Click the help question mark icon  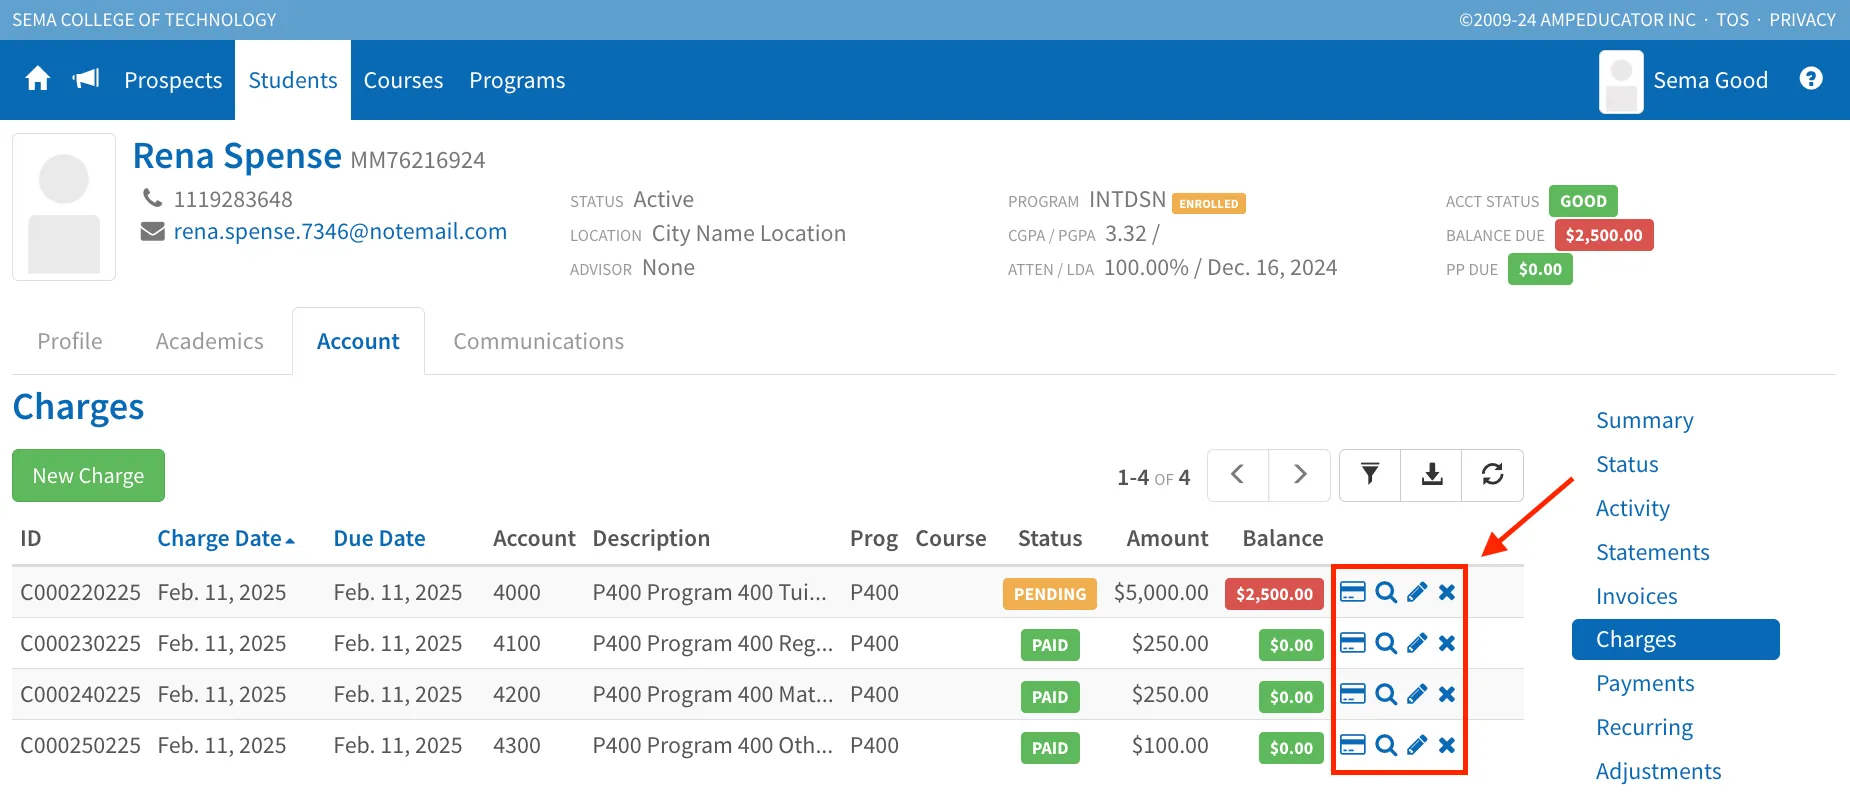pos(1810,79)
